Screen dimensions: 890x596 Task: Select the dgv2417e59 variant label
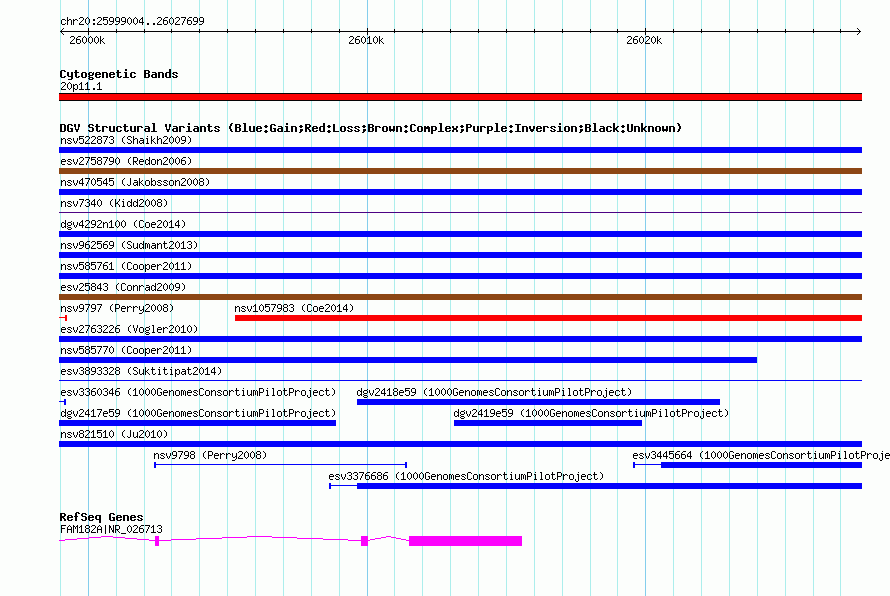click(x=198, y=413)
